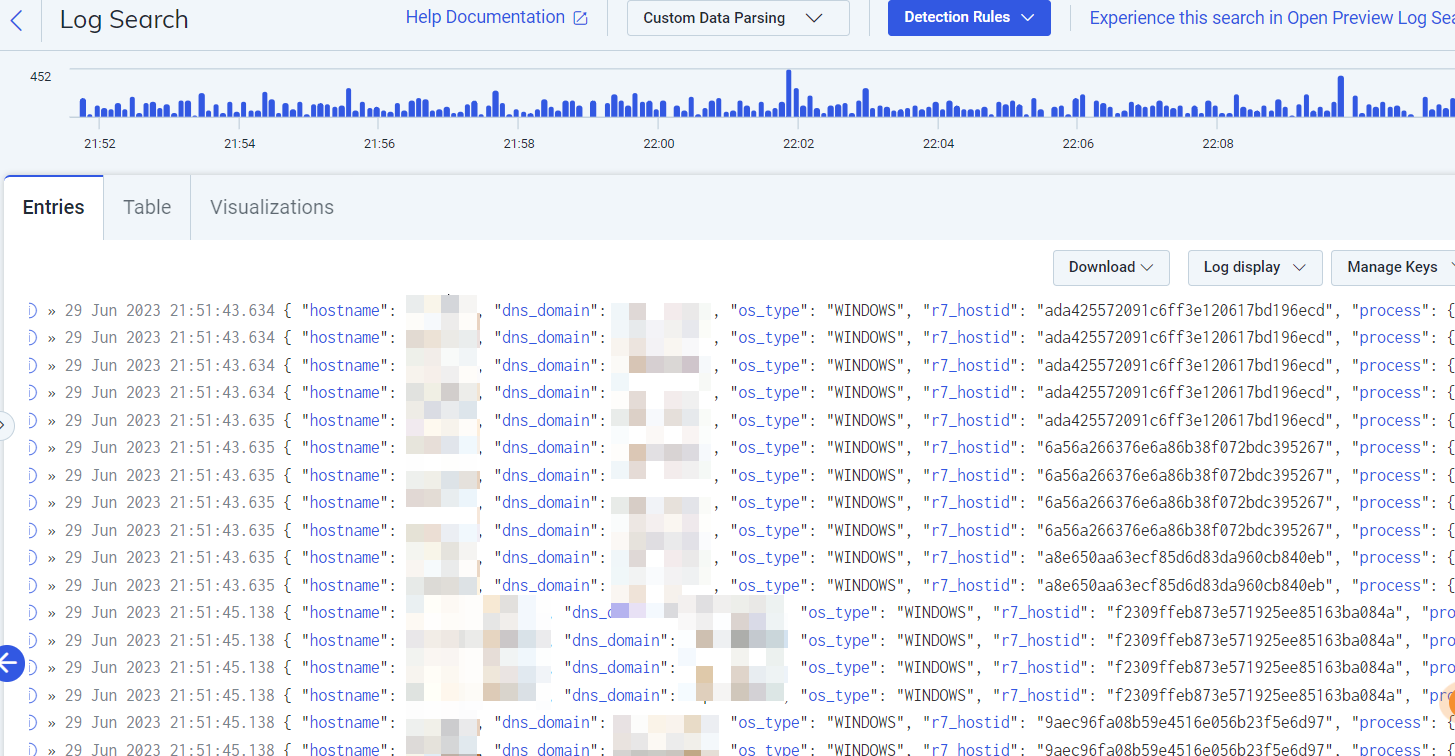This screenshot has height=756, width=1455.
Task: Click the 22:00 label on the timeline
Action: pyautogui.click(x=659, y=144)
